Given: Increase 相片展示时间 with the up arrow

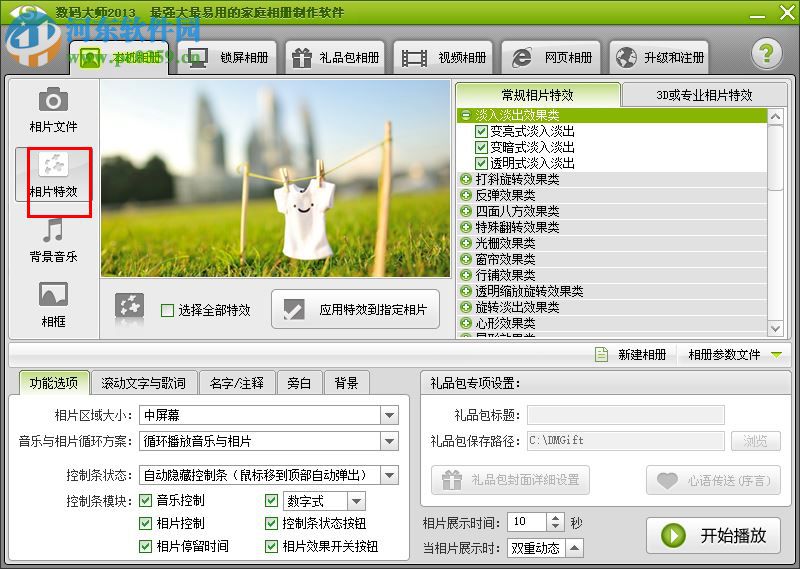Looking at the screenshot, I should click(556, 517).
